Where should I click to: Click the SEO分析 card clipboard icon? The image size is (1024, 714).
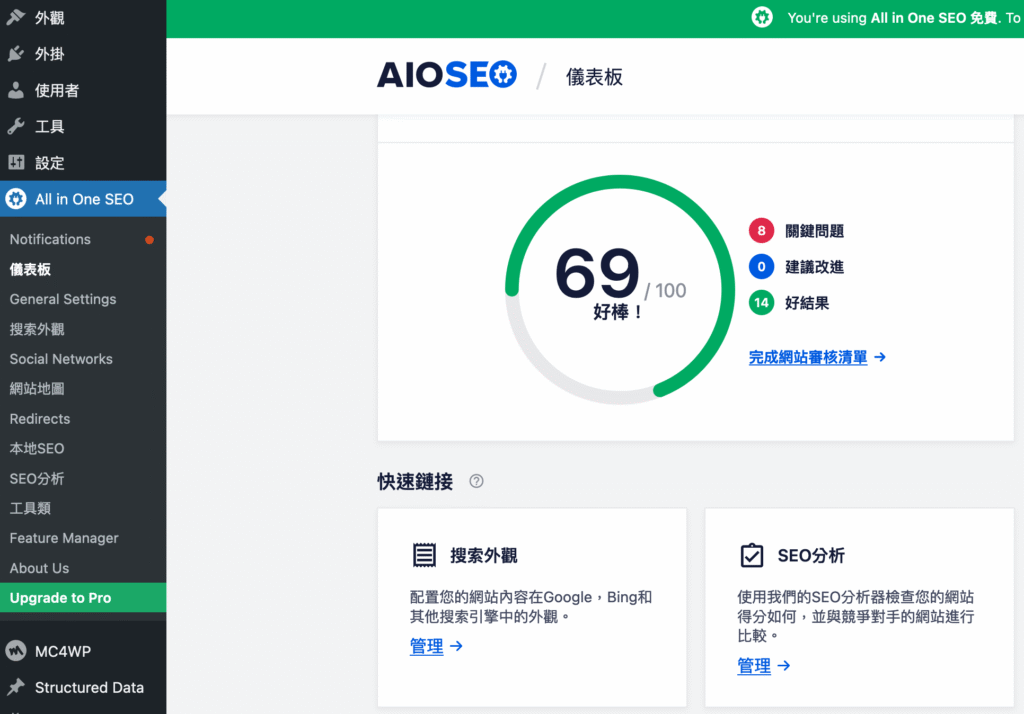(x=752, y=555)
